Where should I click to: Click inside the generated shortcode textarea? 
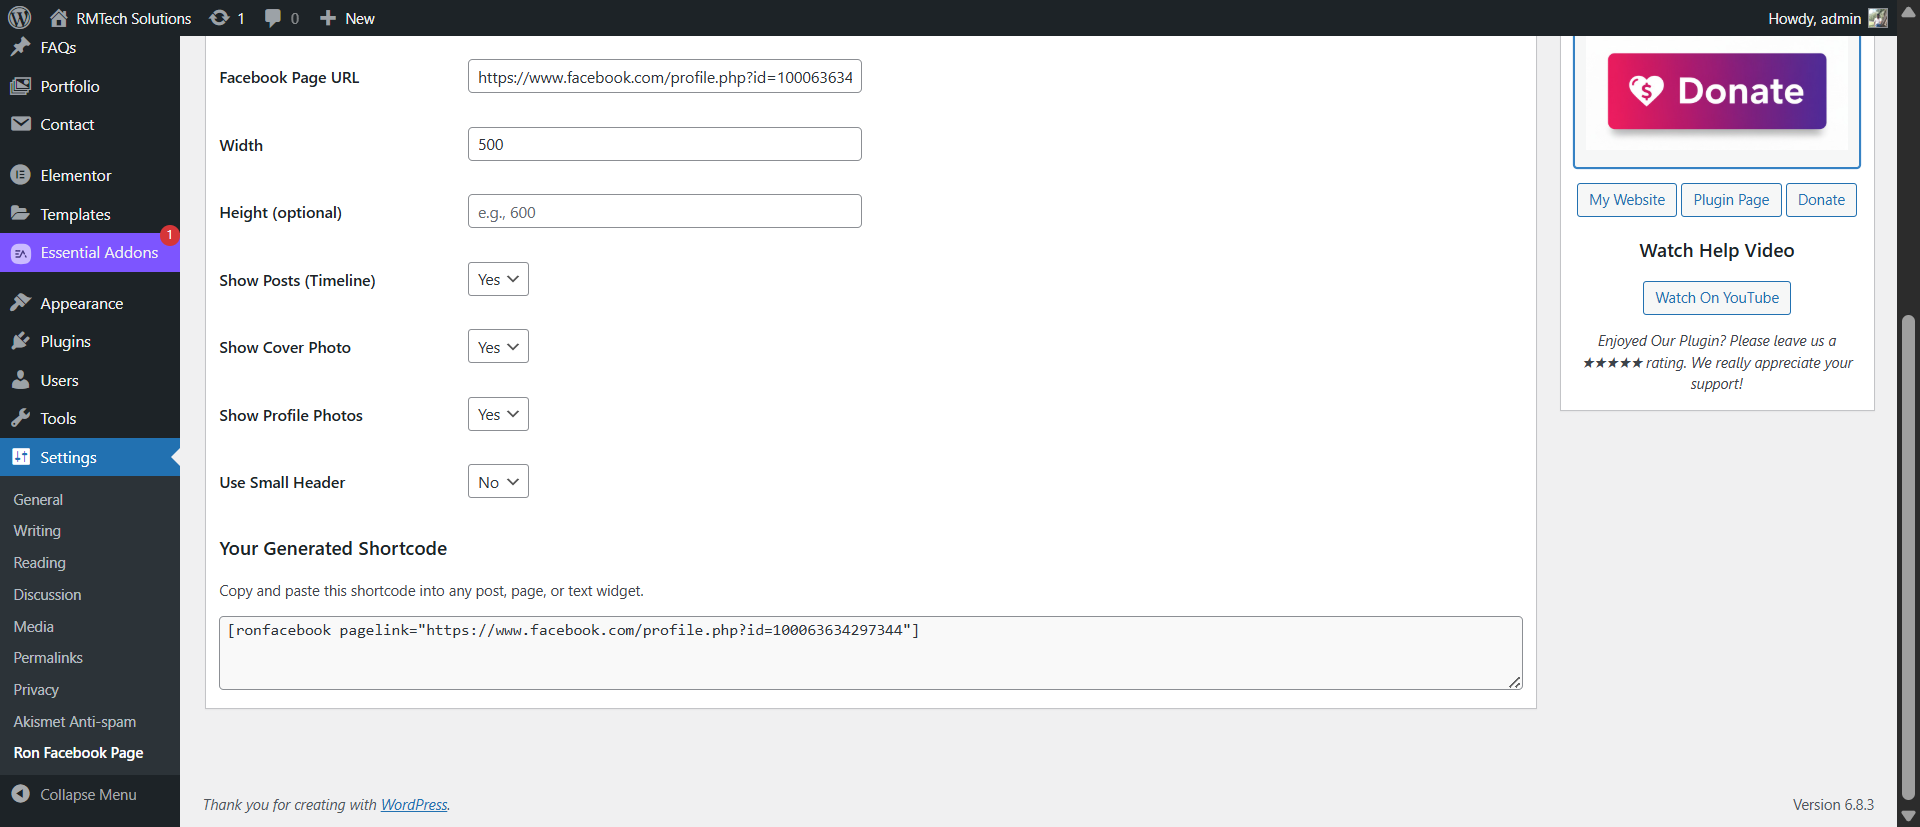pos(871,653)
